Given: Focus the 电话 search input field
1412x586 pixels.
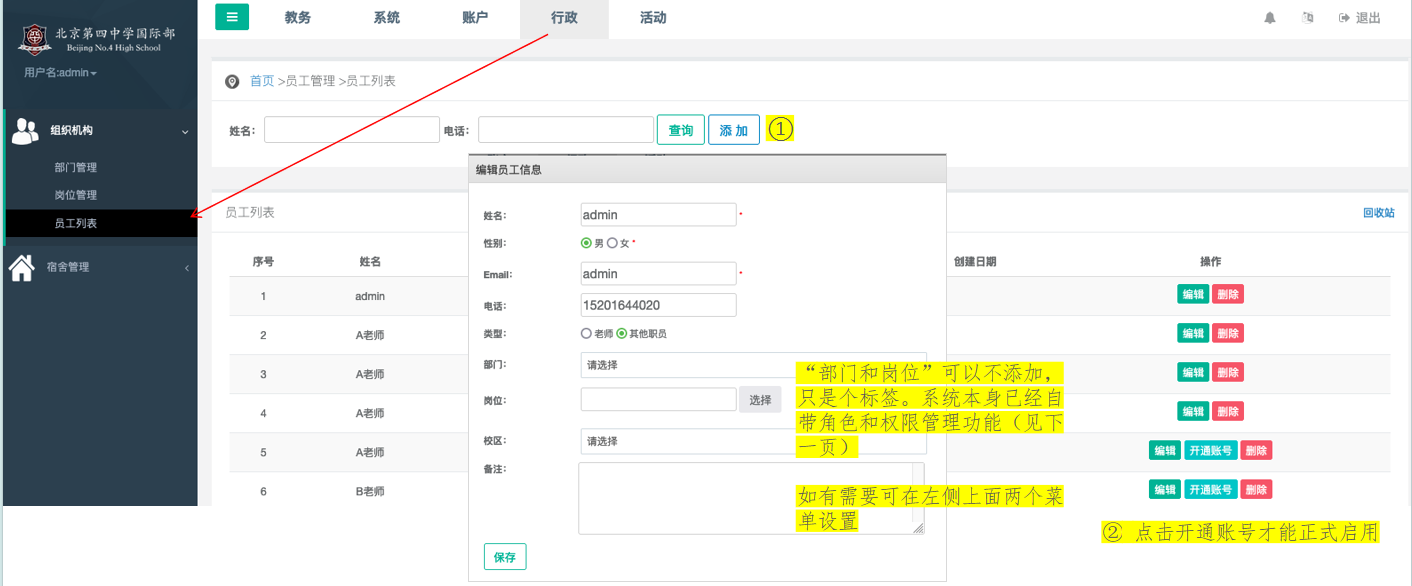Looking at the screenshot, I should click(x=566, y=130).
